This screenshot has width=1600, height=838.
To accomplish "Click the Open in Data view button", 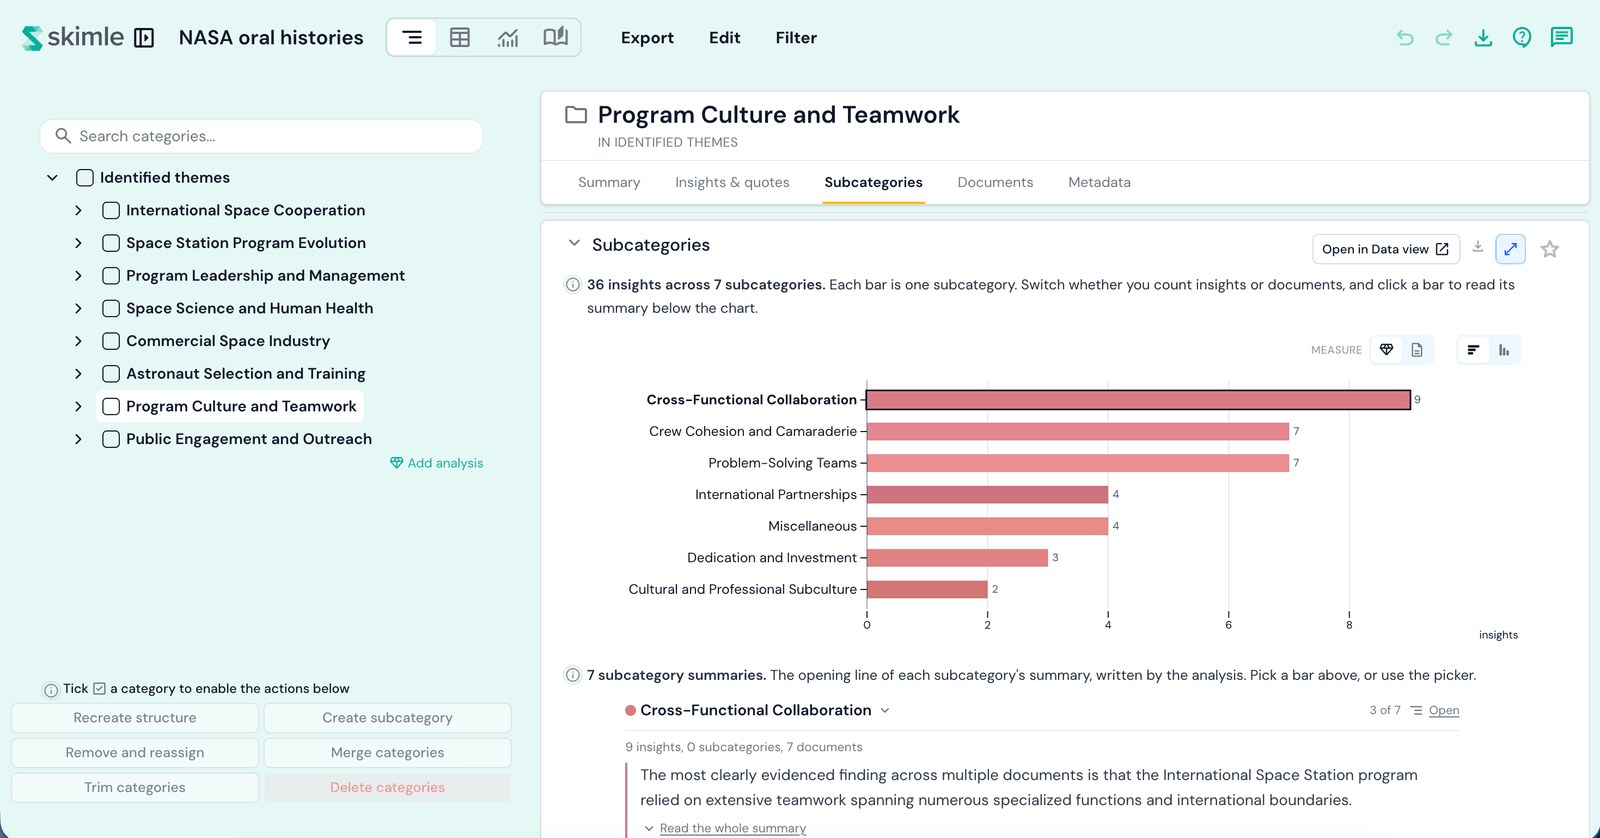I will click(1386, 249).
